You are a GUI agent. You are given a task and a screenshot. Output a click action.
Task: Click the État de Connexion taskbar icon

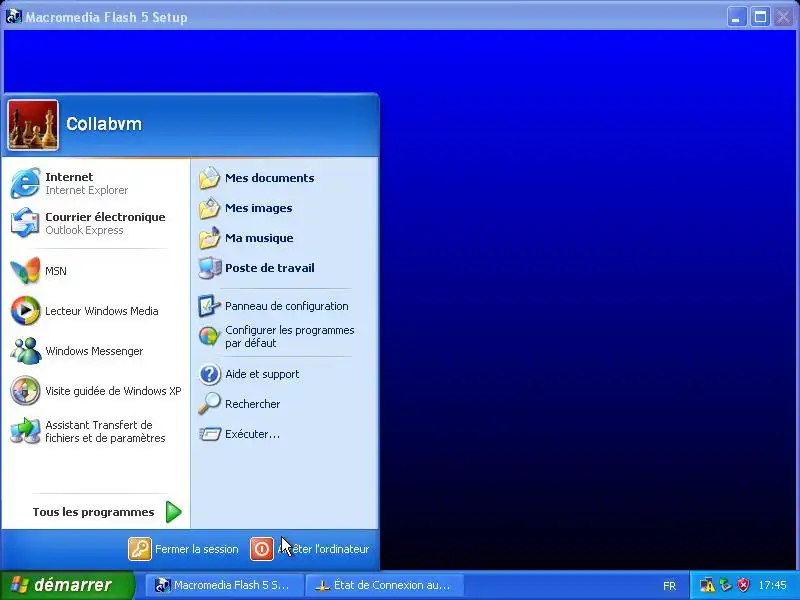pos(322,585)
